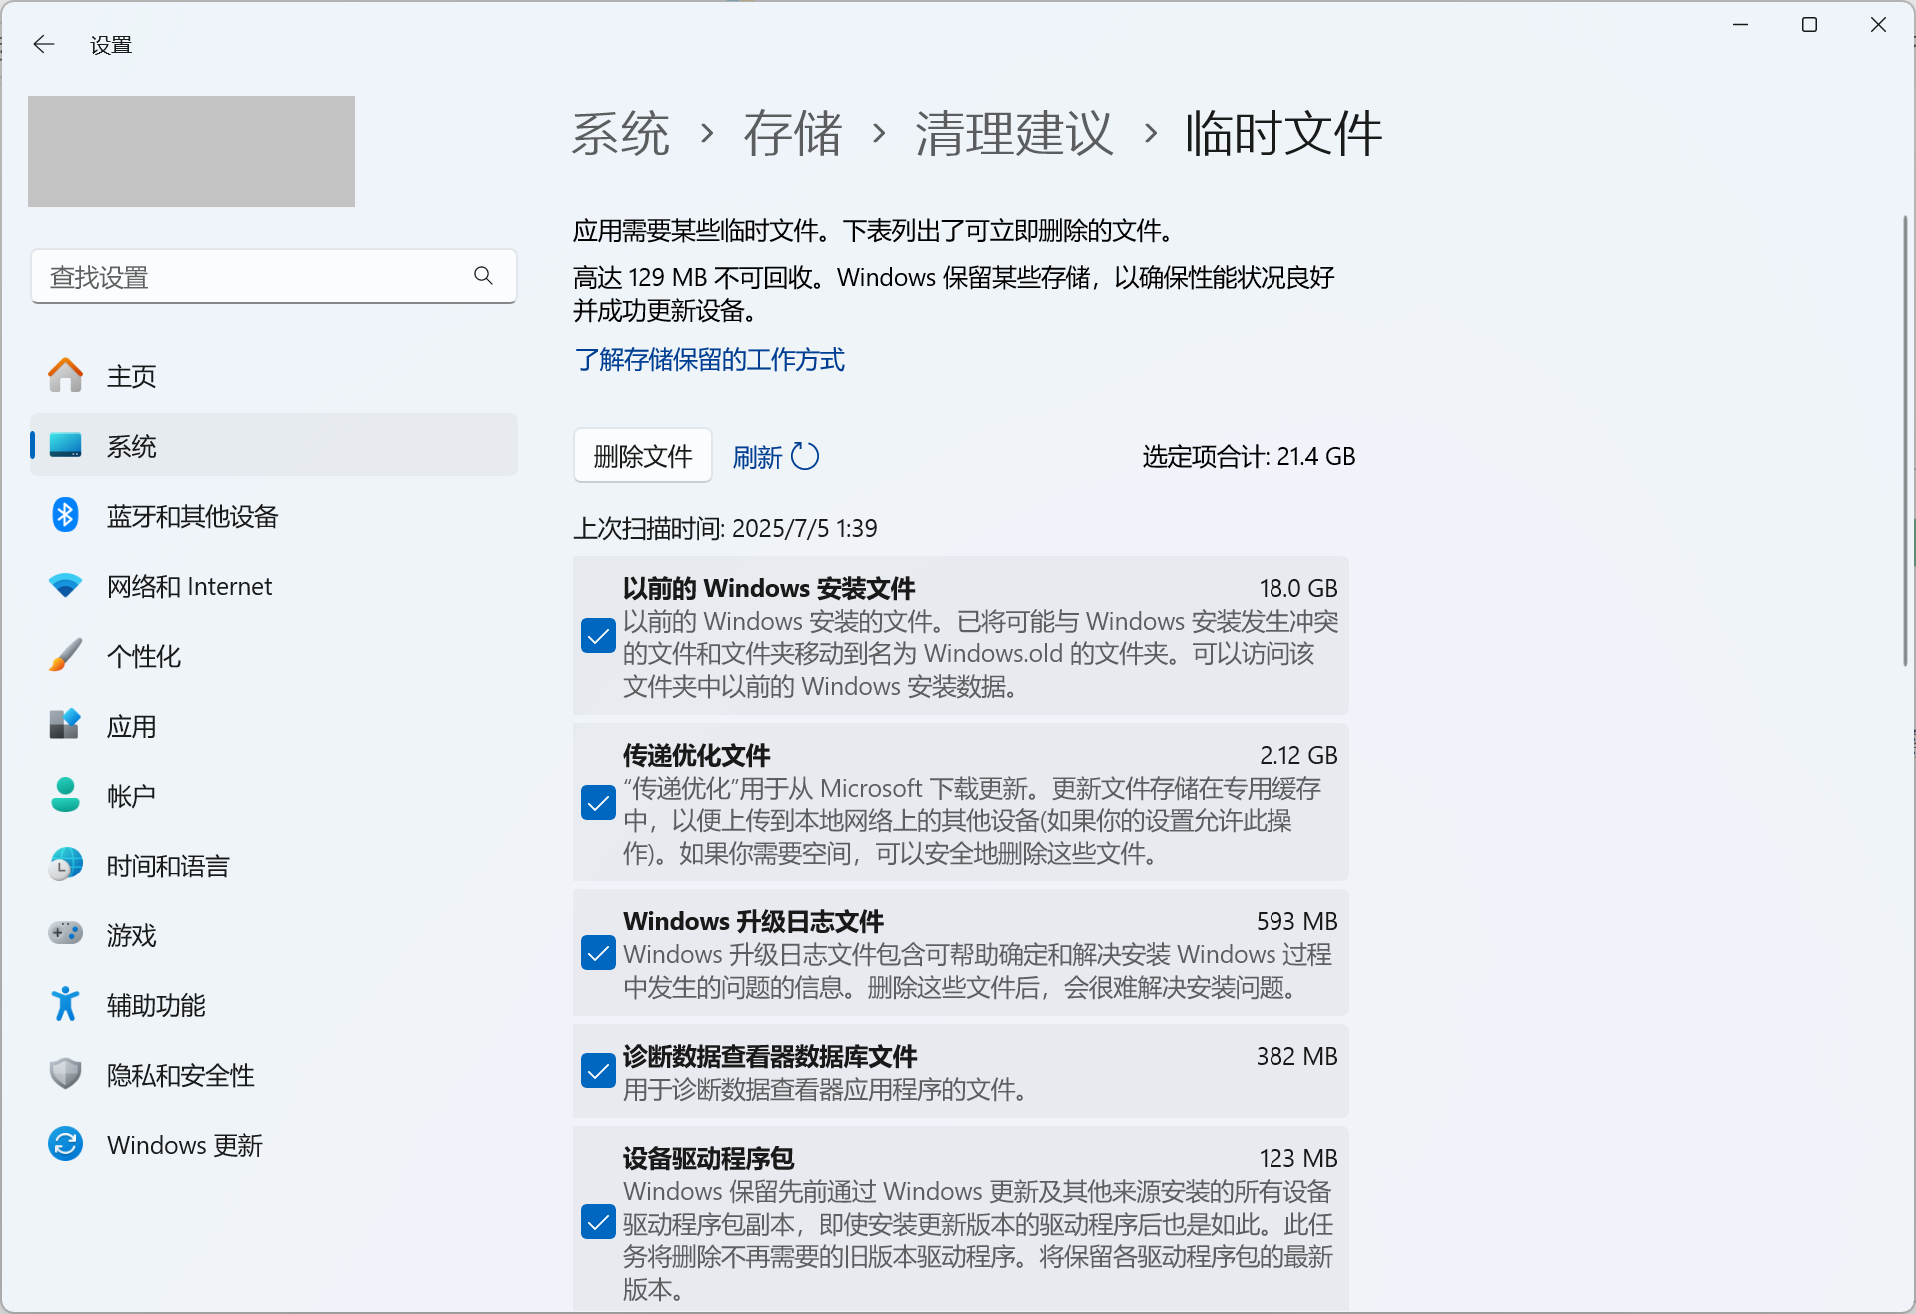This screenshot has width=1916, height=1314.
Task: Uncheck 以前的 Windows 安装文件
Action: tap(598, 635)
